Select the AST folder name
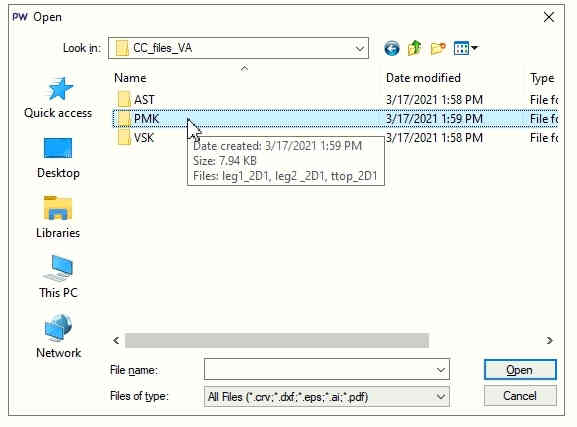This screenshot has width=577, height=427. pyautogui.click(x=144, y=100)
